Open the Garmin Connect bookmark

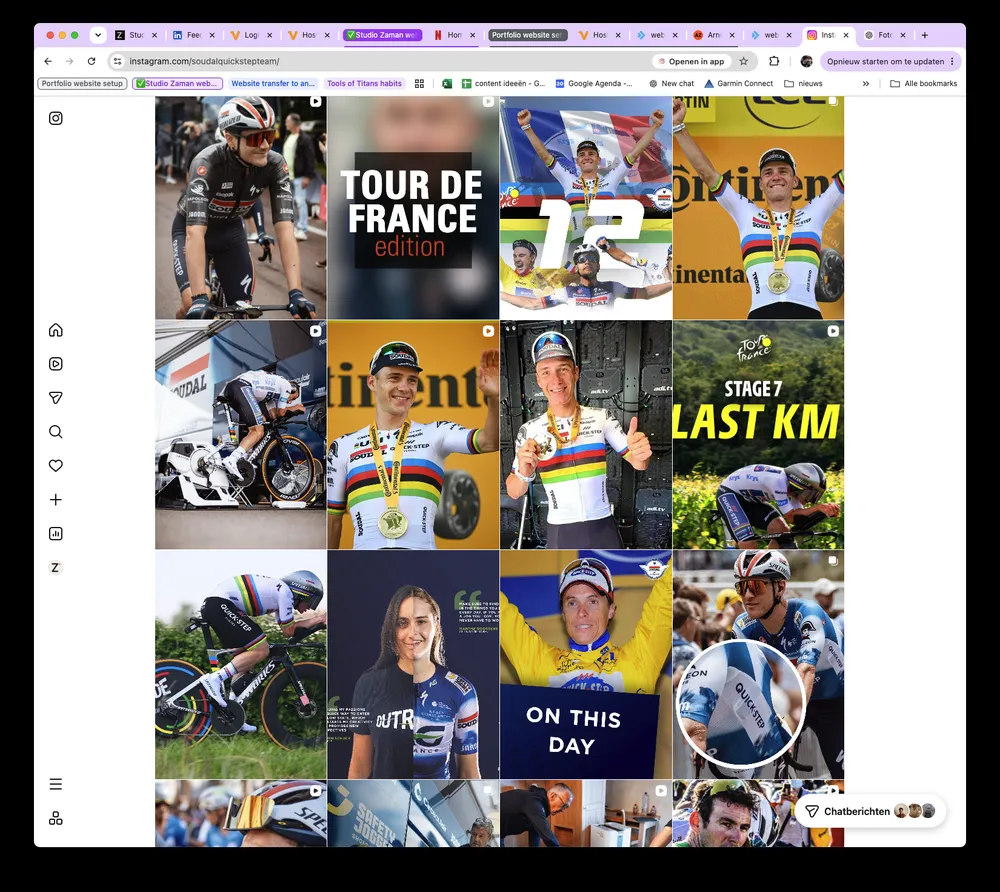pos(739,84)
